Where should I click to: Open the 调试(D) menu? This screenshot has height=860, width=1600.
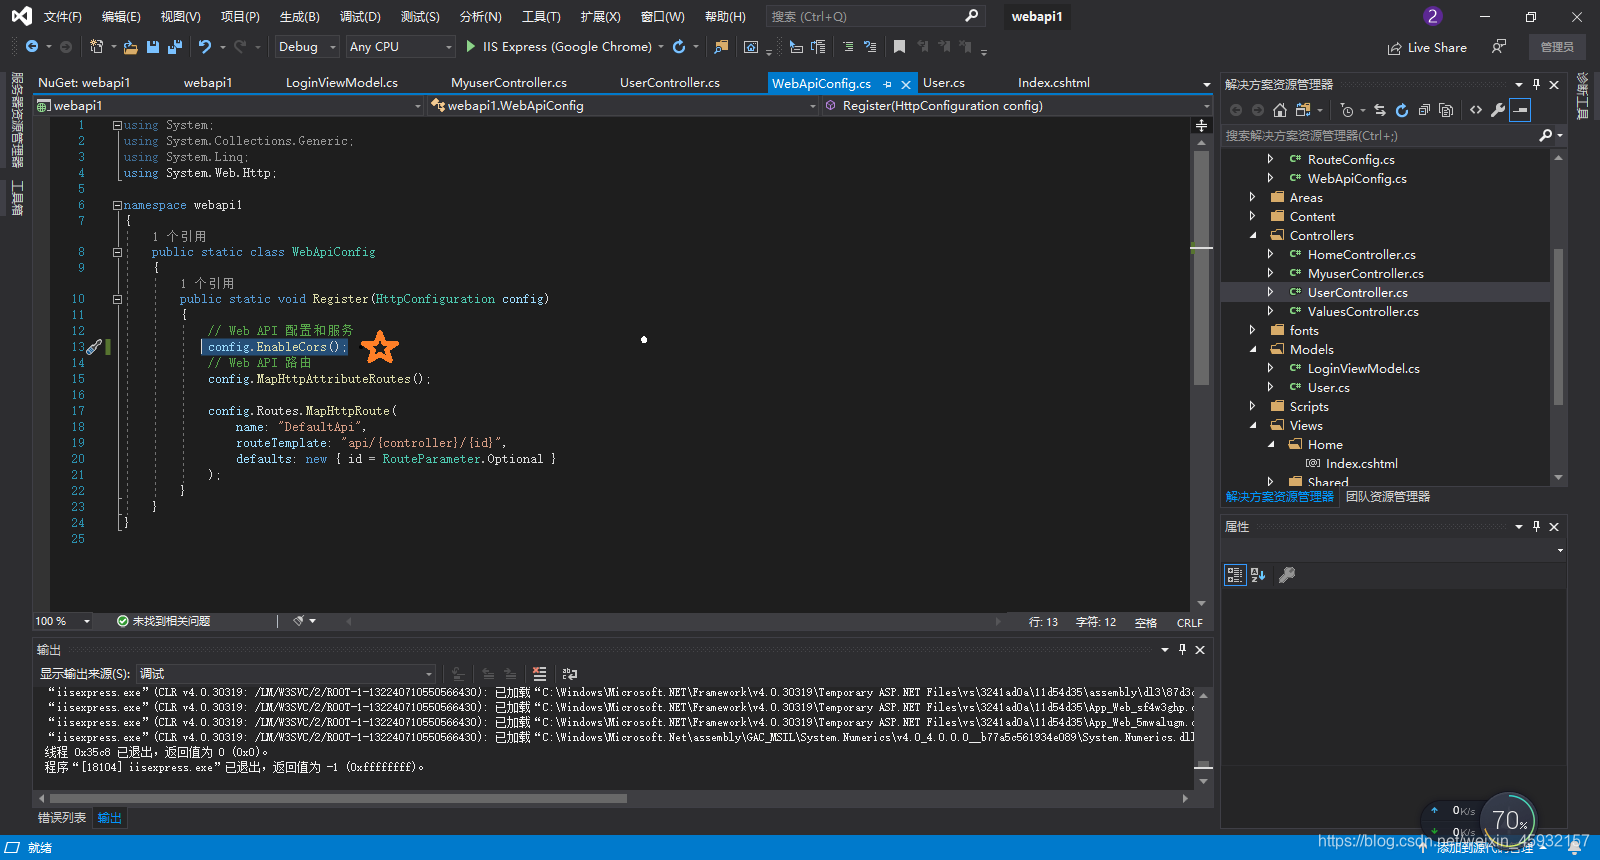(x=360, y=16)
